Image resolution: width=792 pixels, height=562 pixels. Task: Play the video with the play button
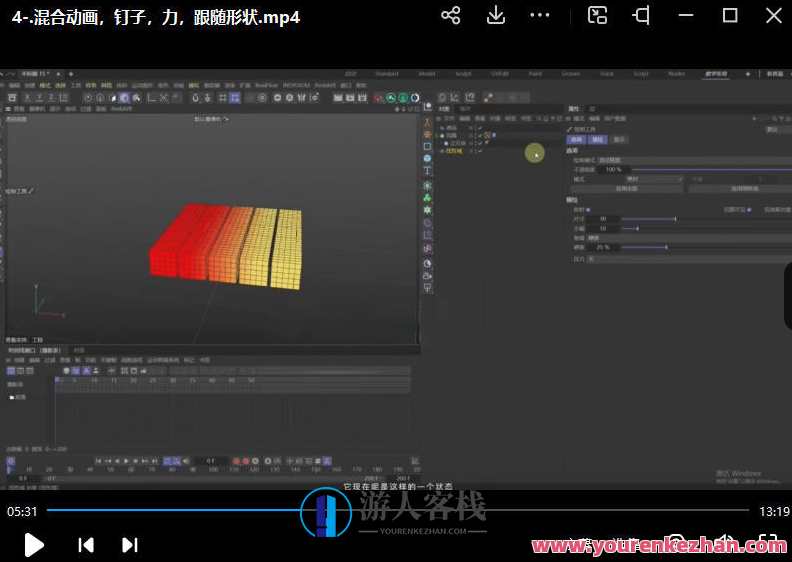point(34,544)
